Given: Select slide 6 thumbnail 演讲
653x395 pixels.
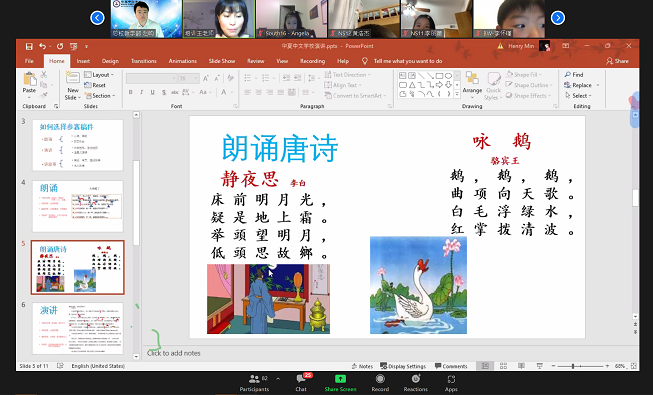Looking at the screenshot, I should pyautogui.click(x=77, y=328).
